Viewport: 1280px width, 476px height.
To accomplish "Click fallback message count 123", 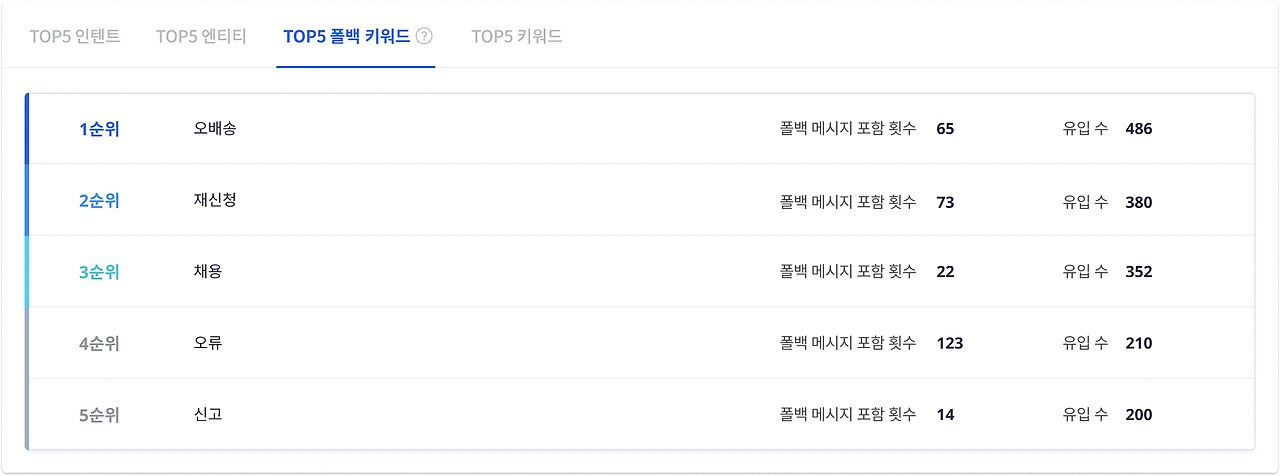I will 949,344.
